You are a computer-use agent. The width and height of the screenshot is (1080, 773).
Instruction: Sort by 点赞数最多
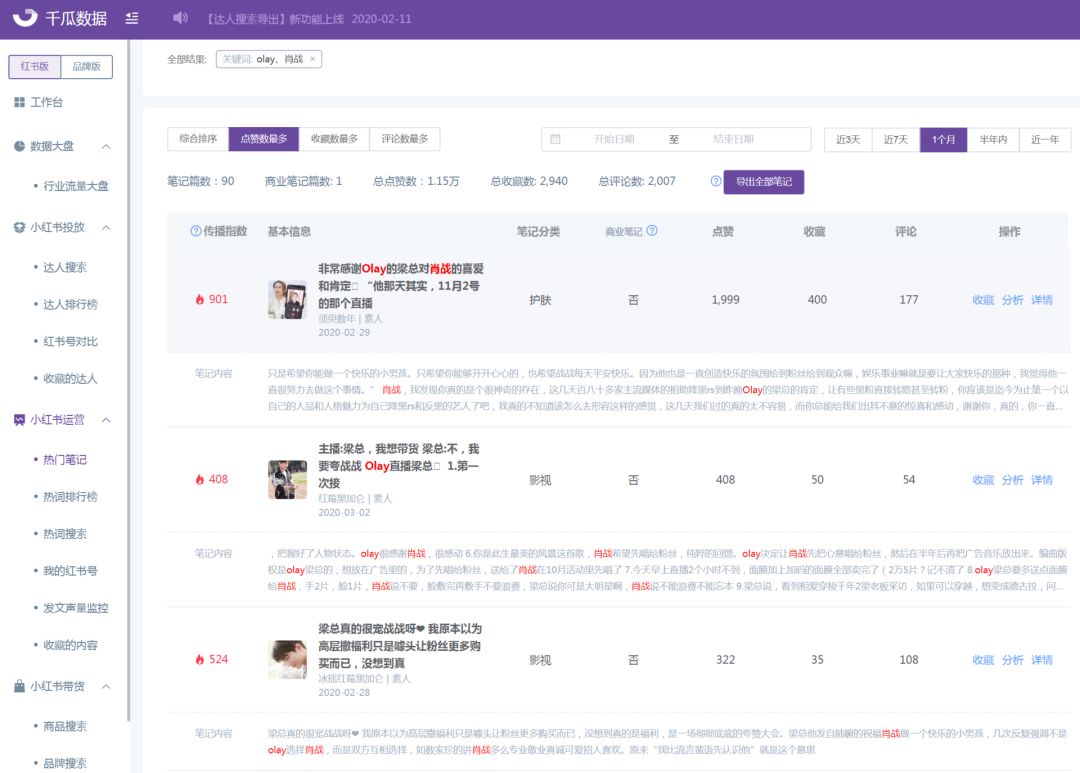coord(264,139)
